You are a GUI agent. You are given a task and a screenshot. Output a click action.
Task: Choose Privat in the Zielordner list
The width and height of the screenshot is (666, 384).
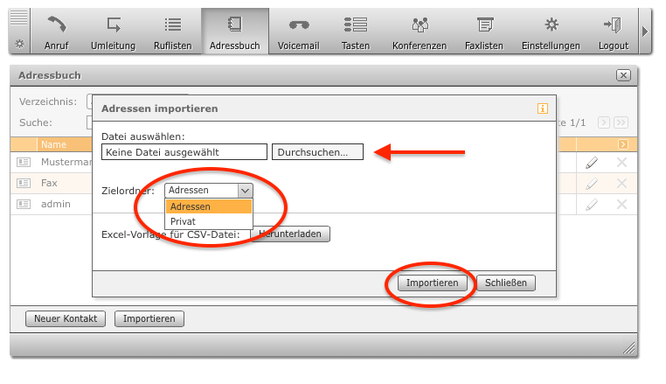click(x=209, y=221)
